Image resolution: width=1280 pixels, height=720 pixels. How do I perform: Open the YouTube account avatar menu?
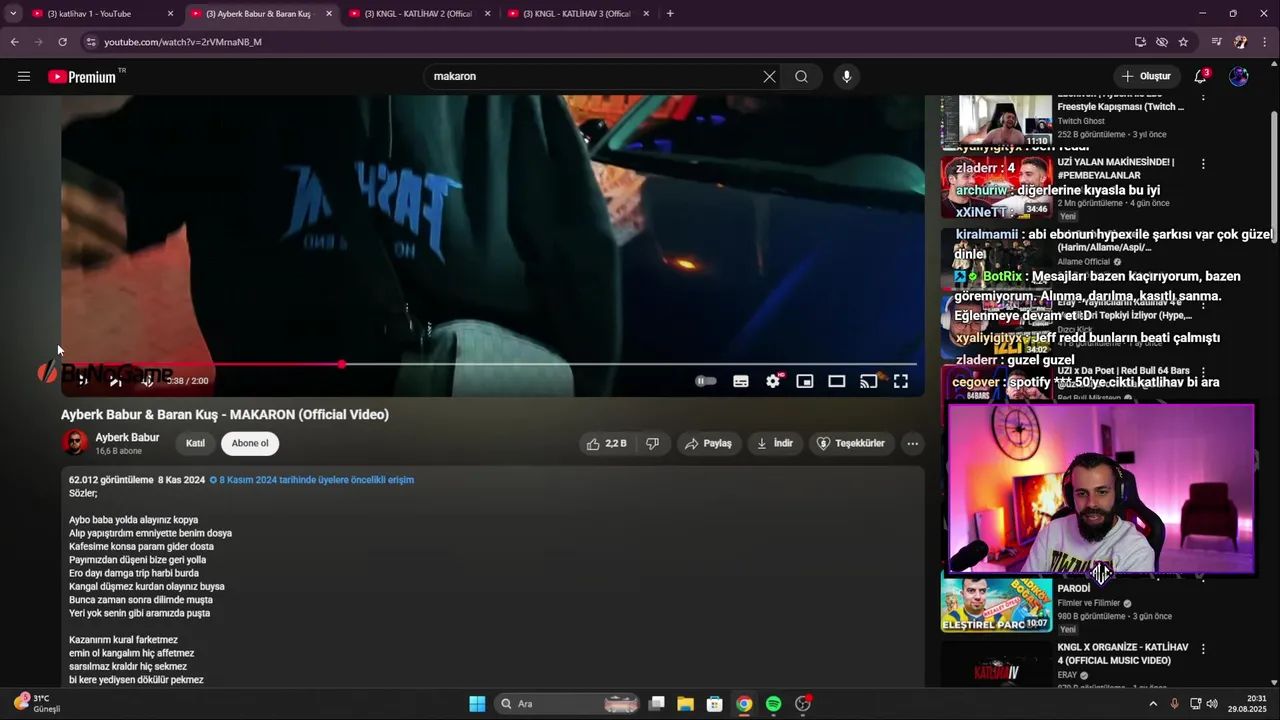pos(1239,76)
